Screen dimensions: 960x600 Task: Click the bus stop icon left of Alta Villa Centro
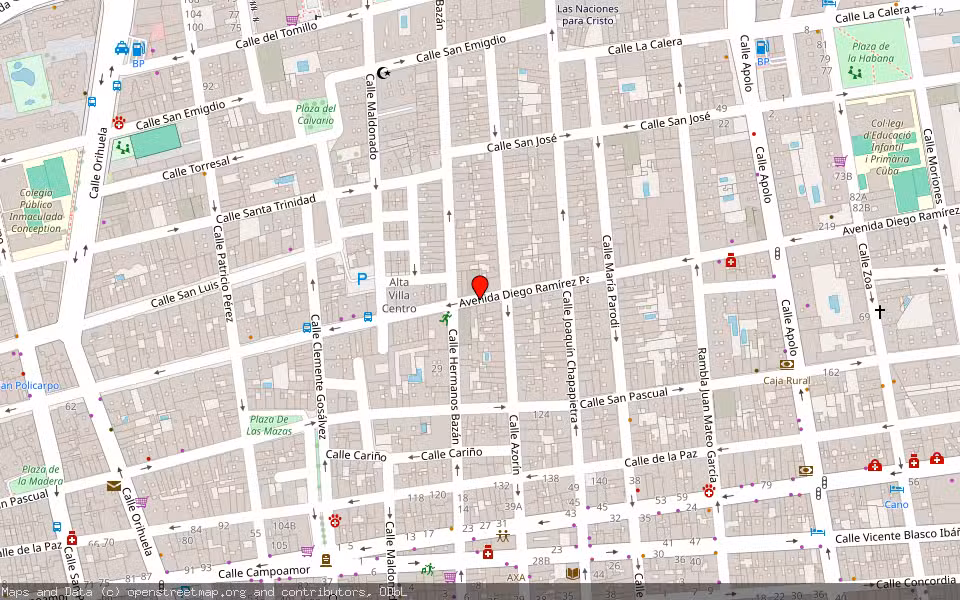point(368,317)
